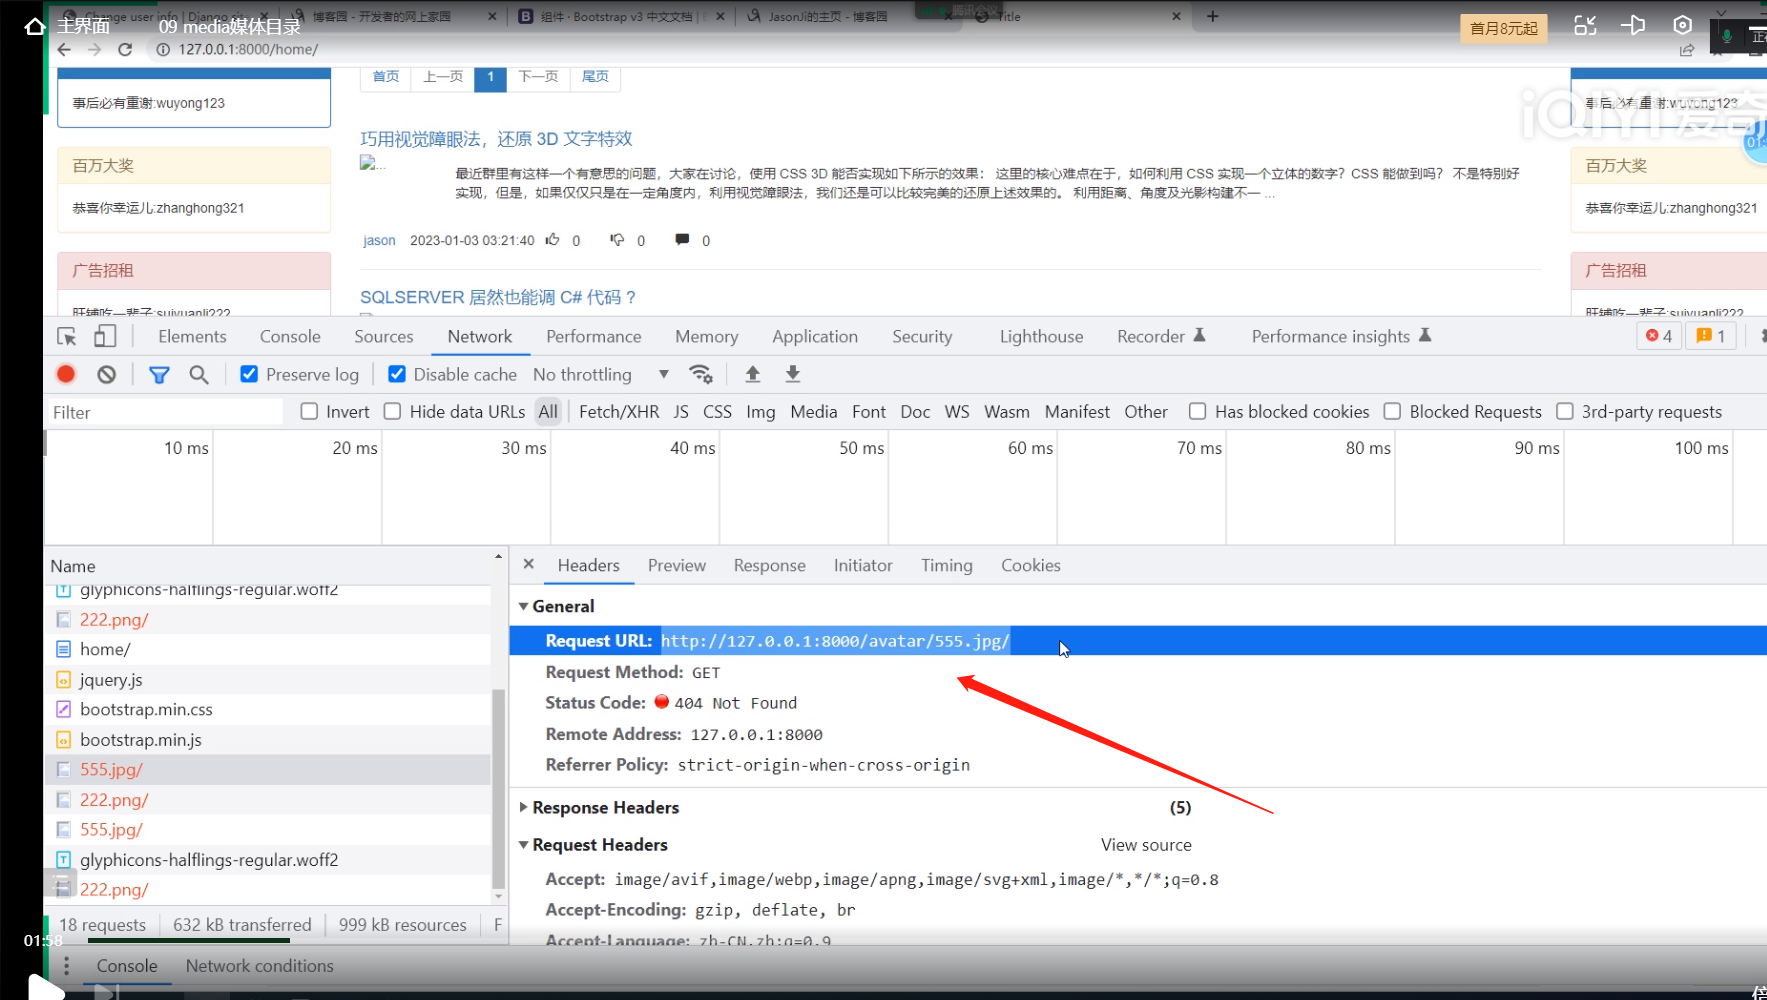Toggle Disable cache checkbox
This screenshot has height=1000, width=1767.
click(397, 374)
